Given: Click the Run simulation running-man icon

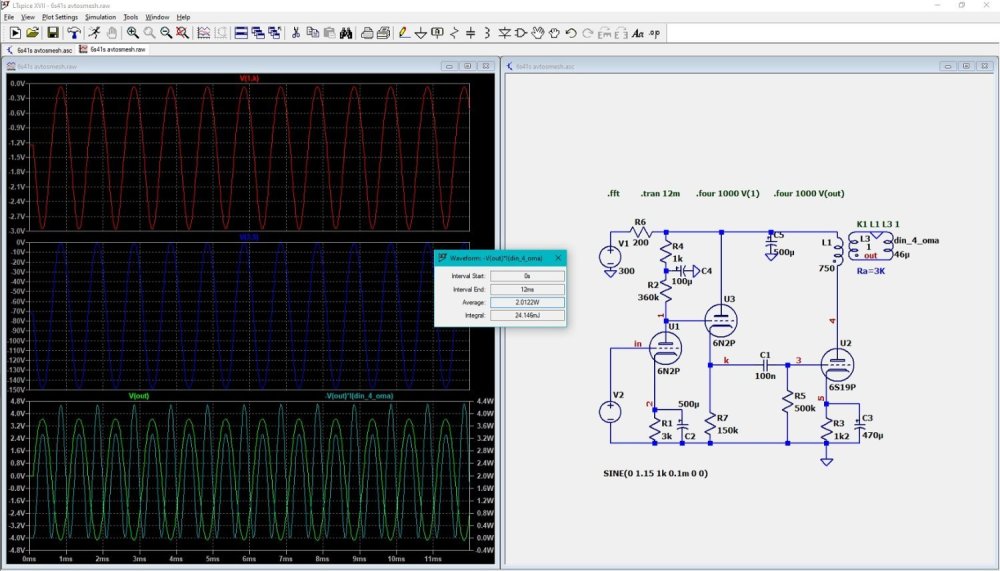Looking at the screenshot, I should point(93,33).
